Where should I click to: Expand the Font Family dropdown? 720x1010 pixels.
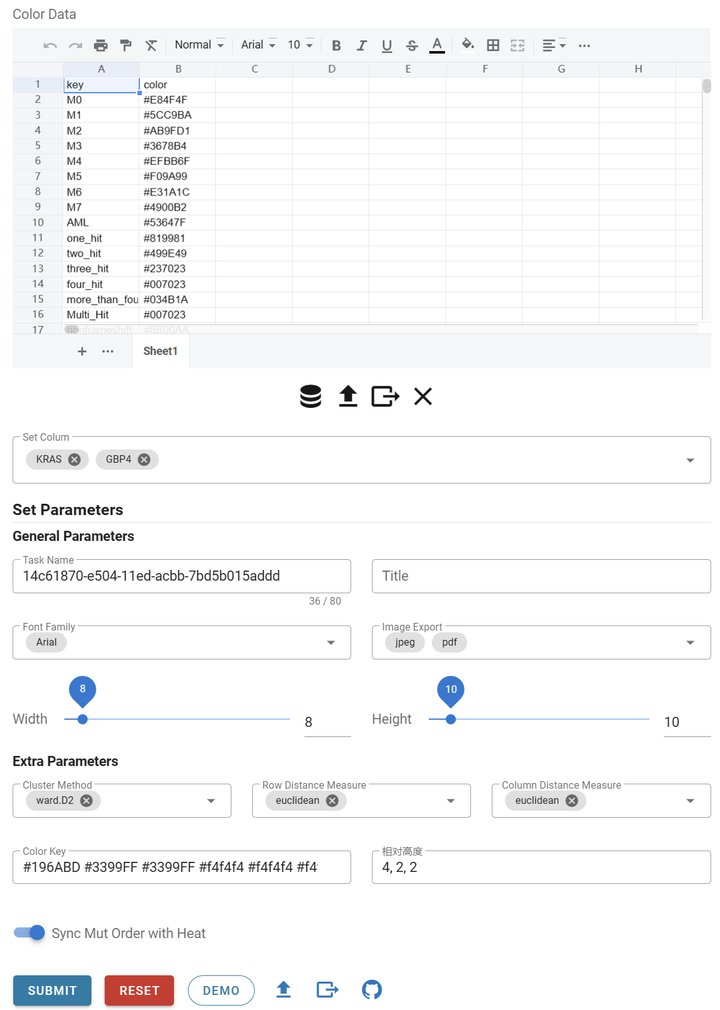point(331,642)
